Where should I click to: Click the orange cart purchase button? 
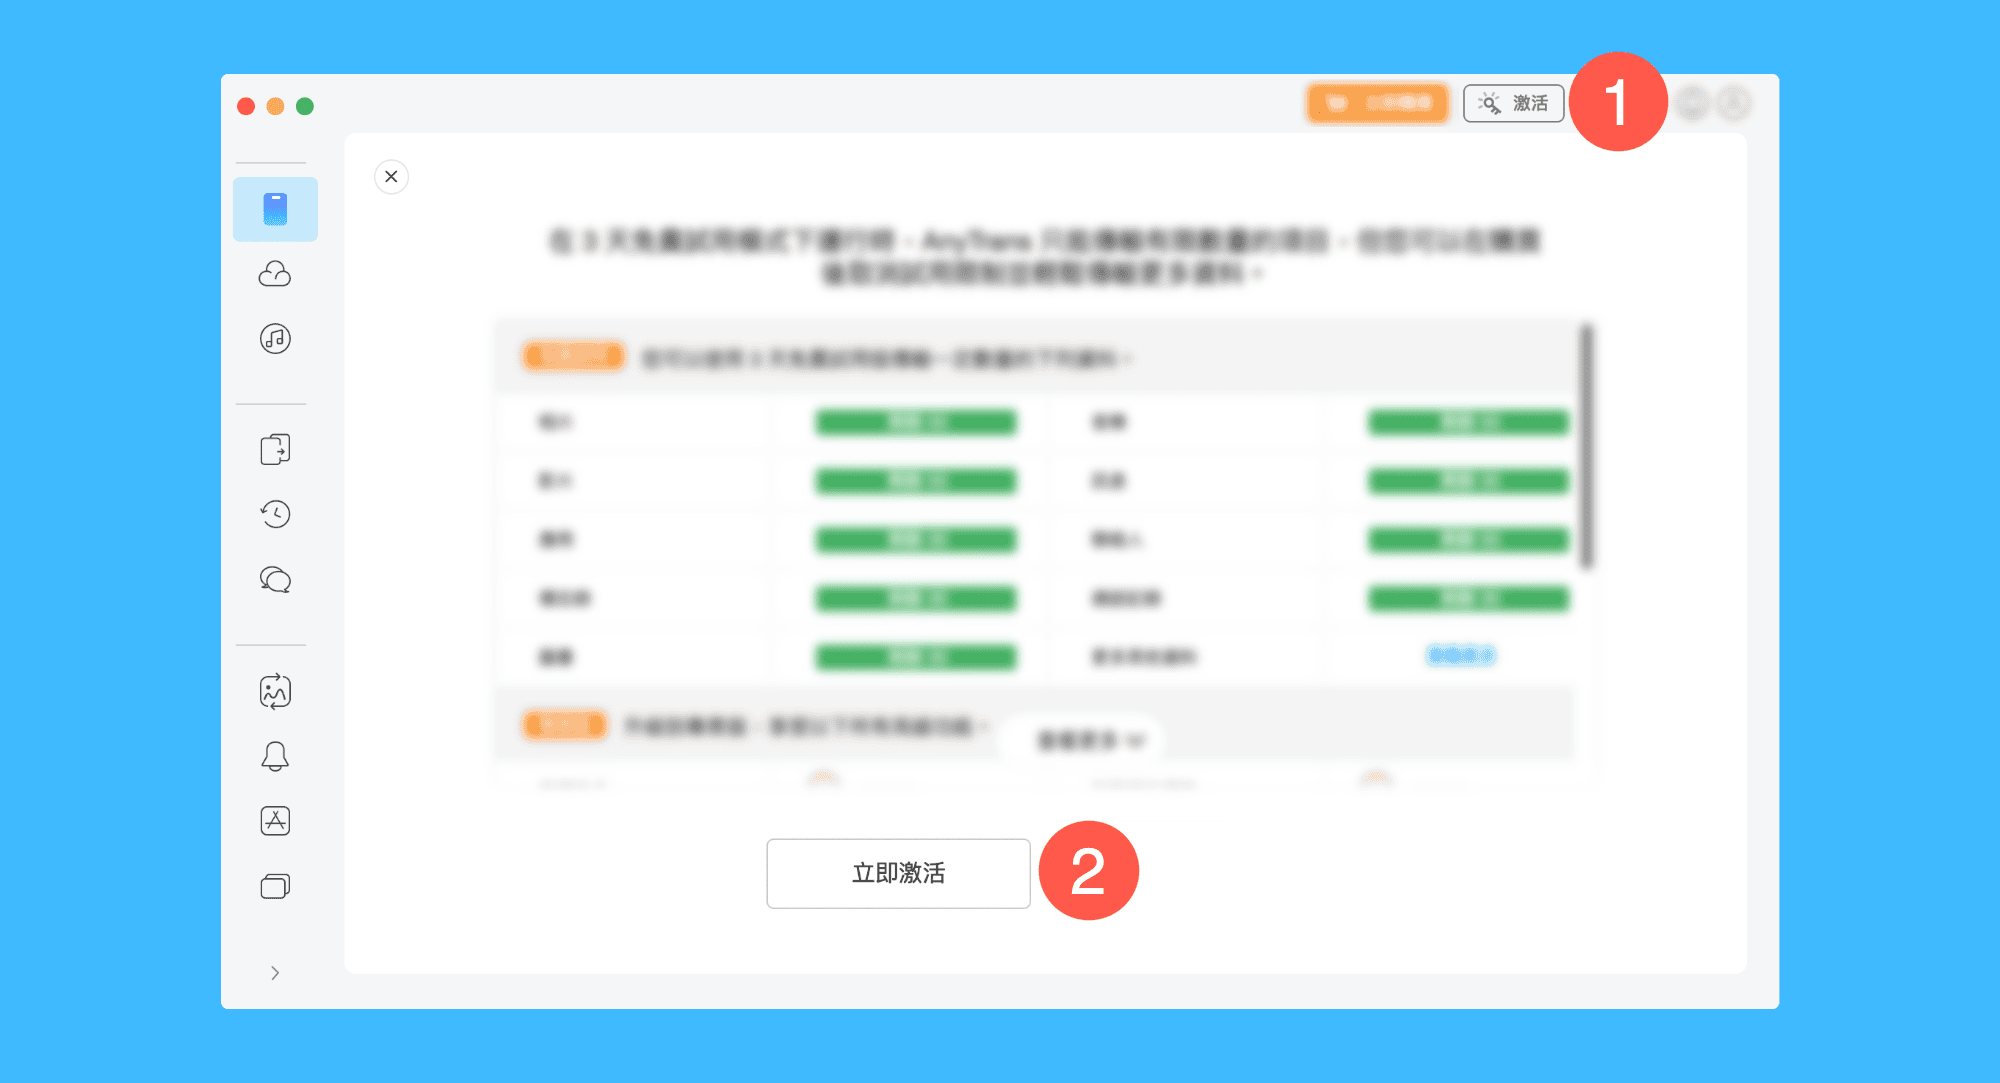(x=1377, y=103)
